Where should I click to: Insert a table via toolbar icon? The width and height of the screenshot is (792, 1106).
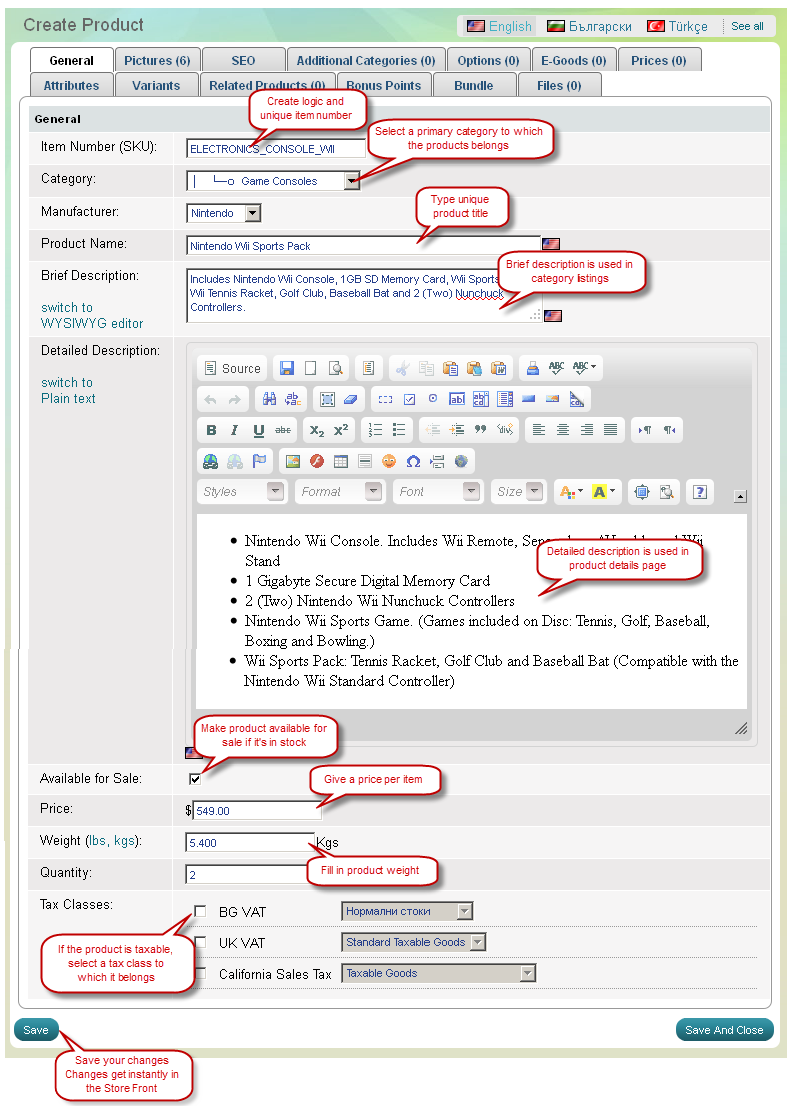tap(341, 461)
